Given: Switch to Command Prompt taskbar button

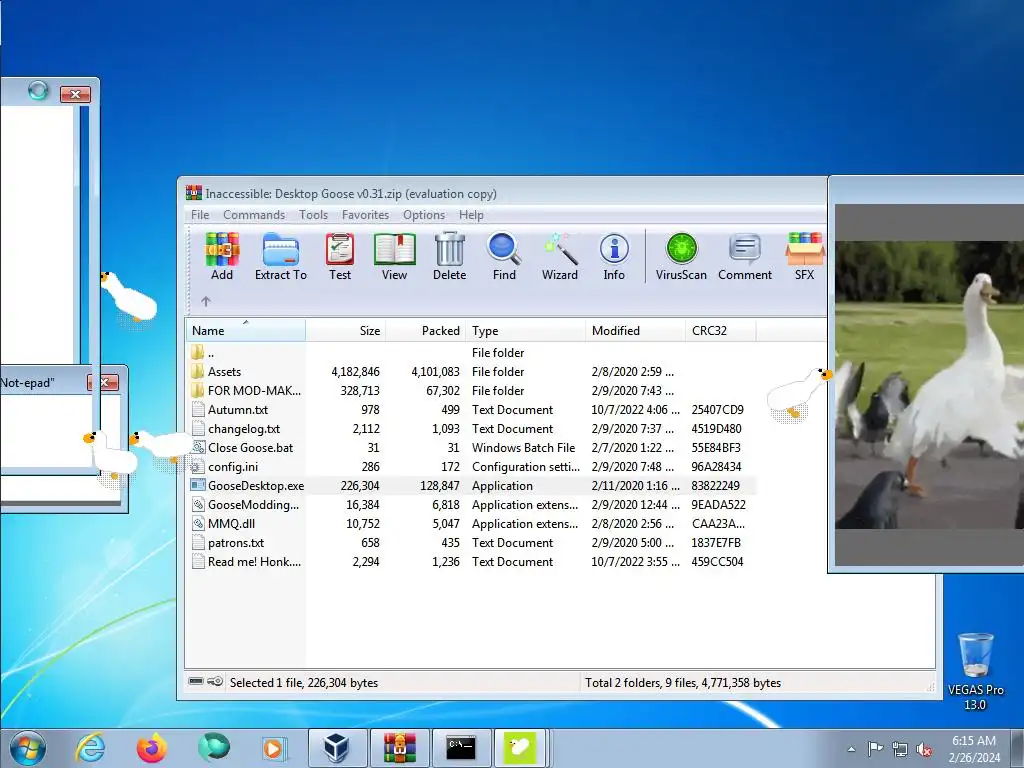Looking at the screenshot, I should coord(461,748).
